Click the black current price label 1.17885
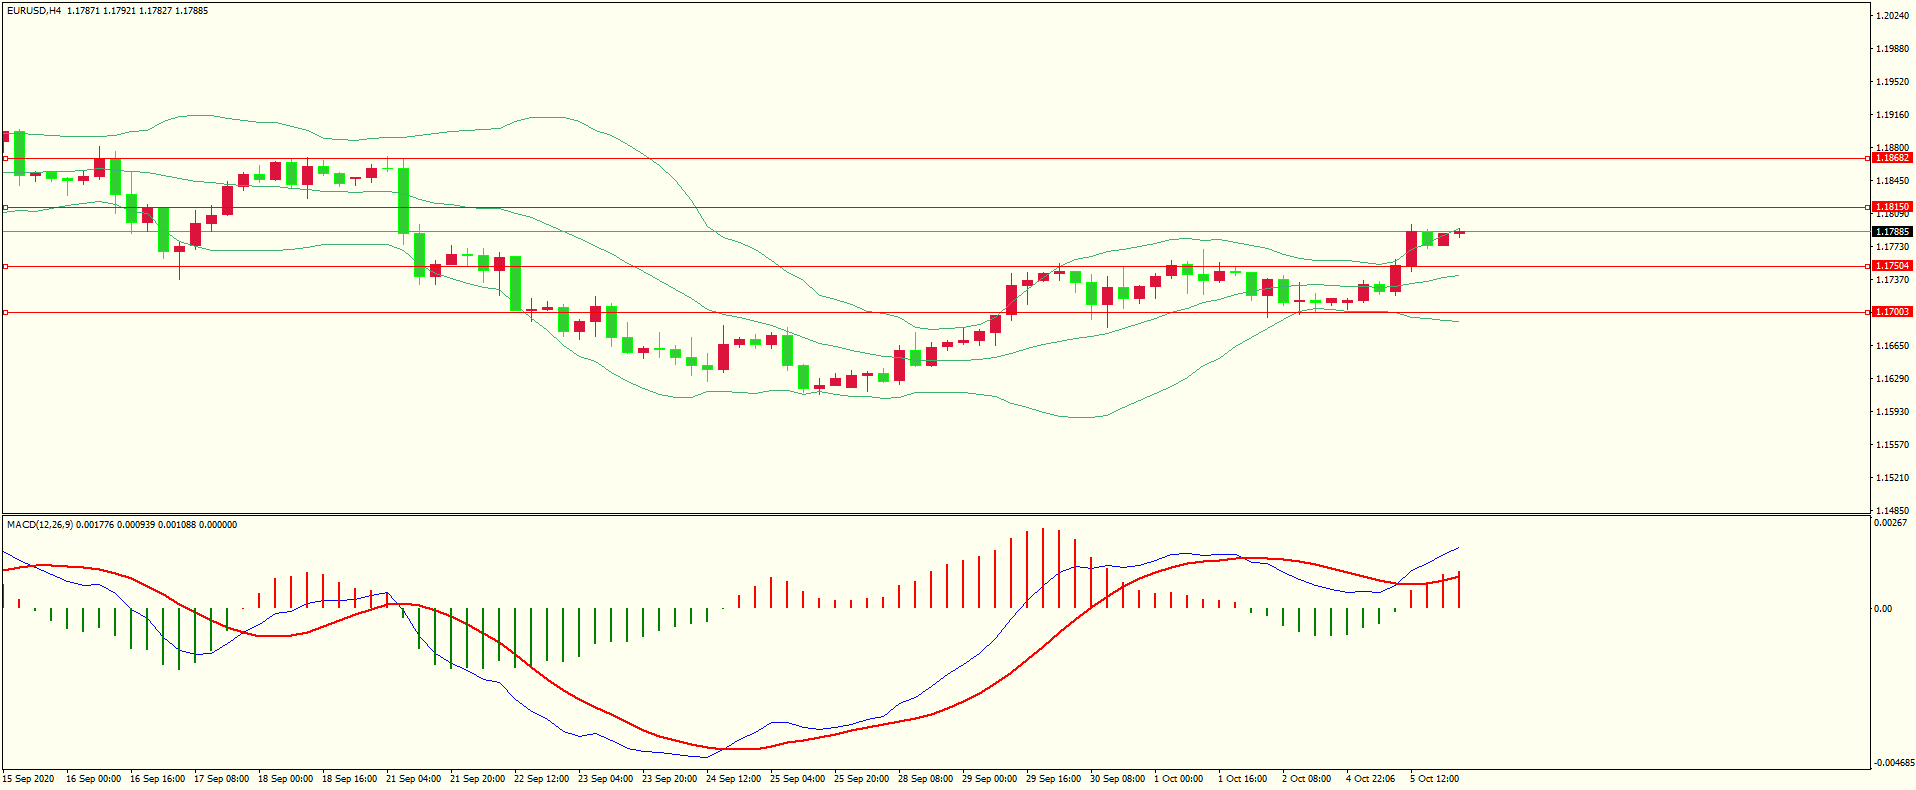The height and width of the screenshot is (790, 1916). click(1891, 232)
